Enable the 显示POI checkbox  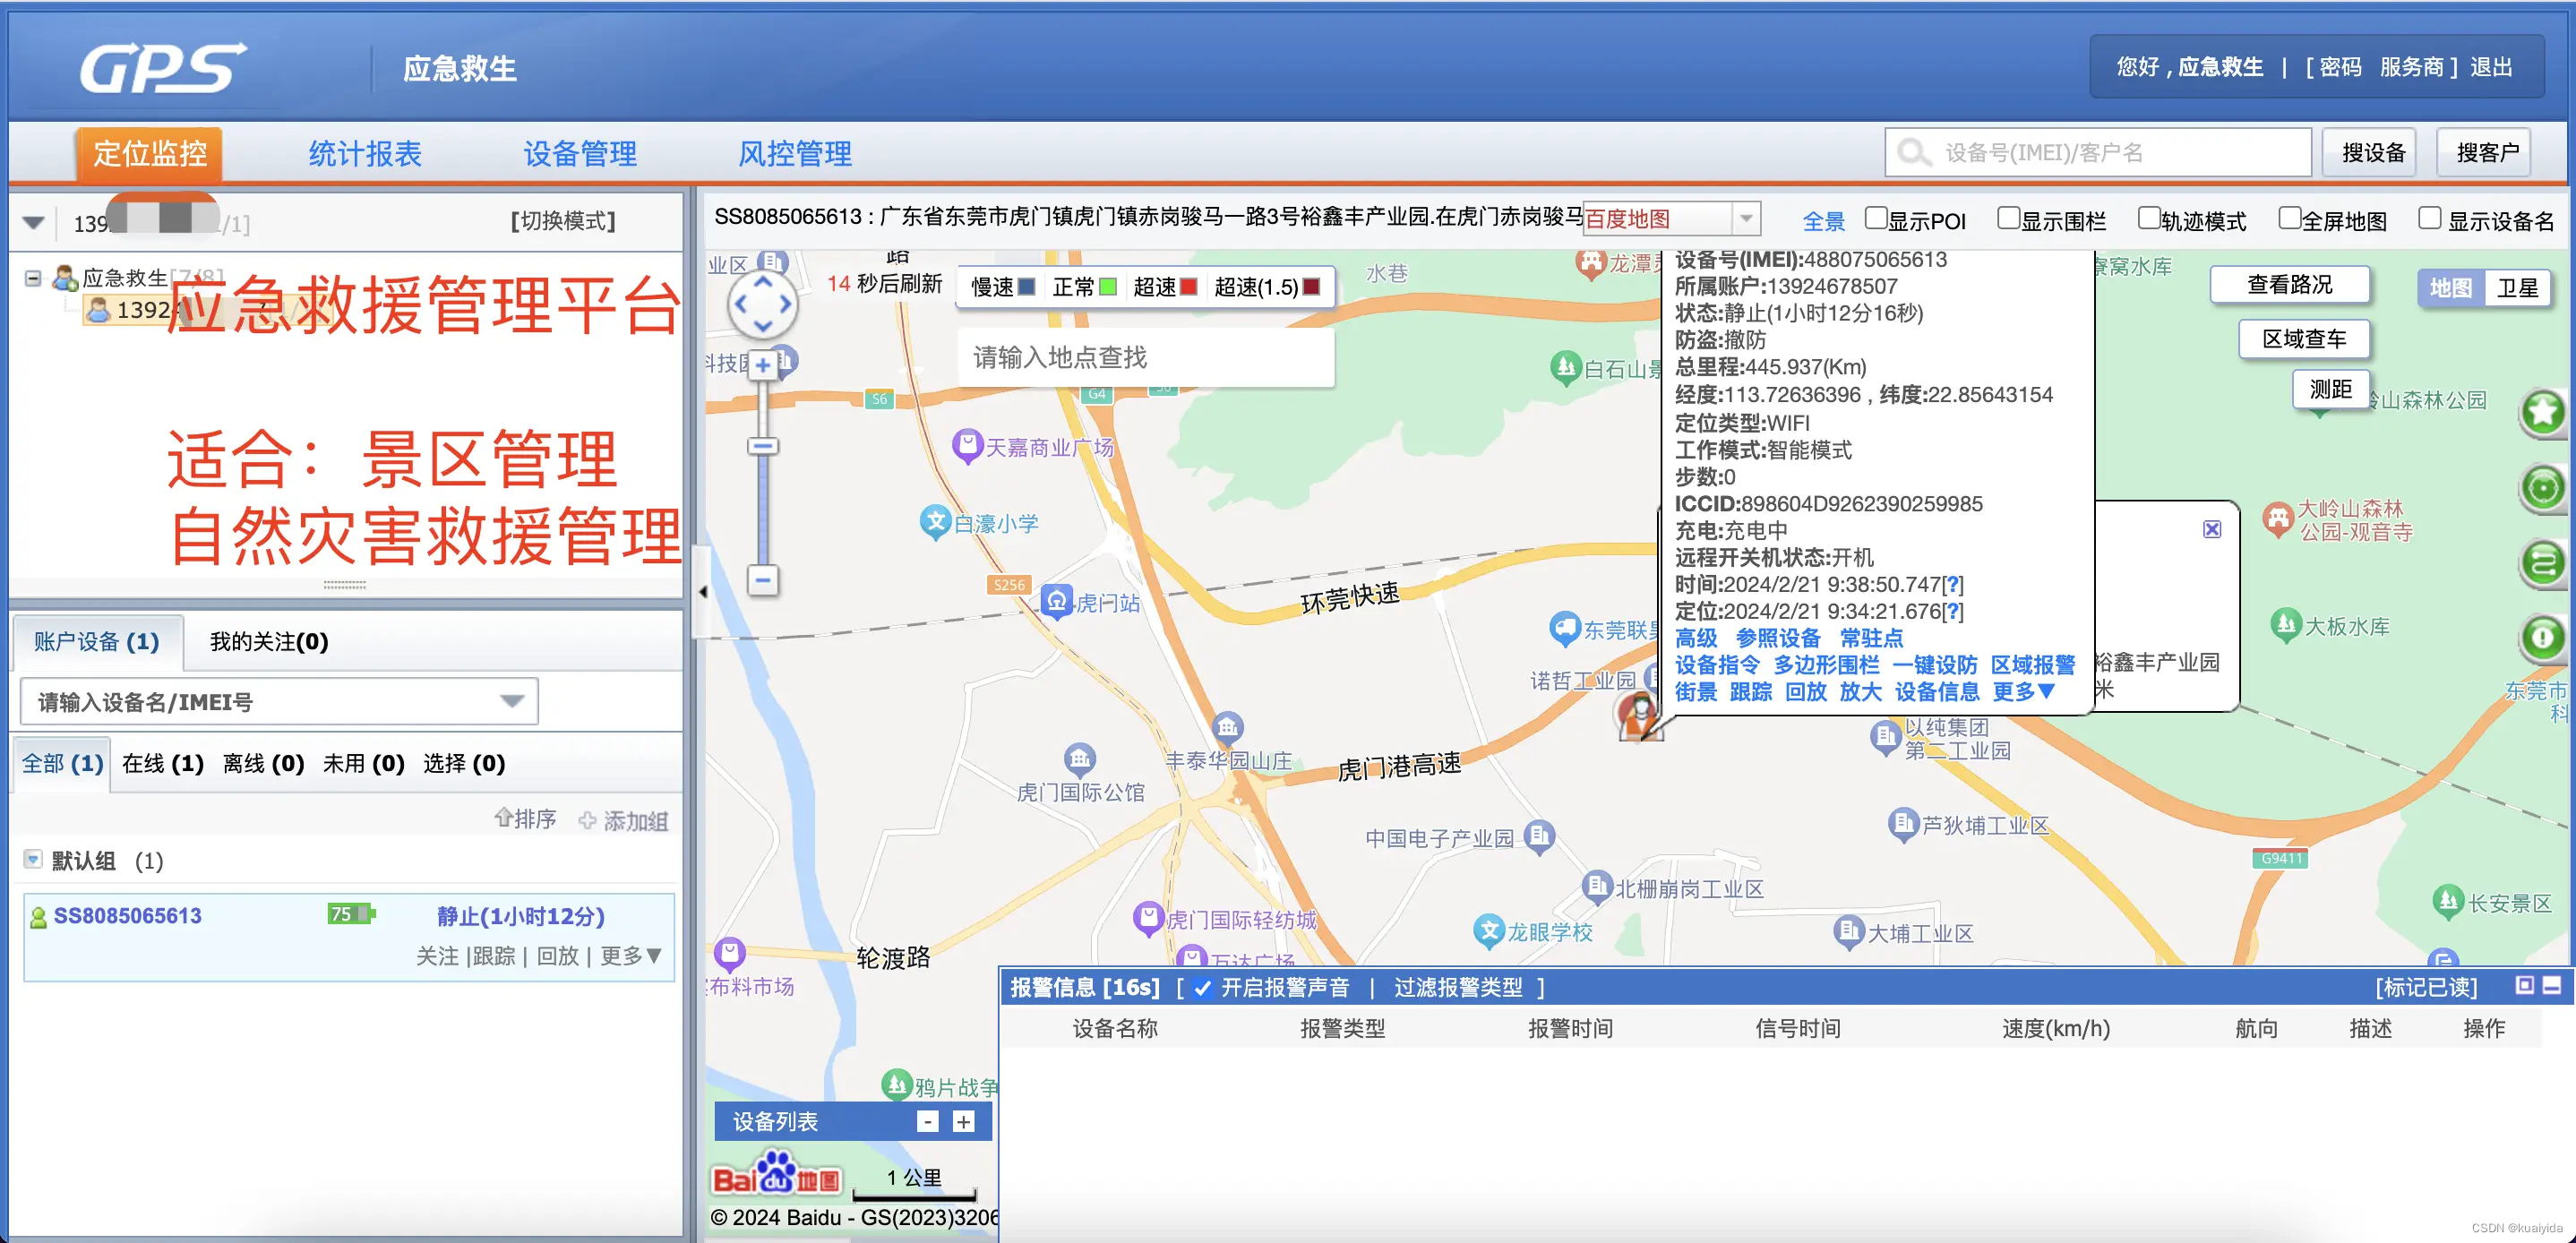1876,219
